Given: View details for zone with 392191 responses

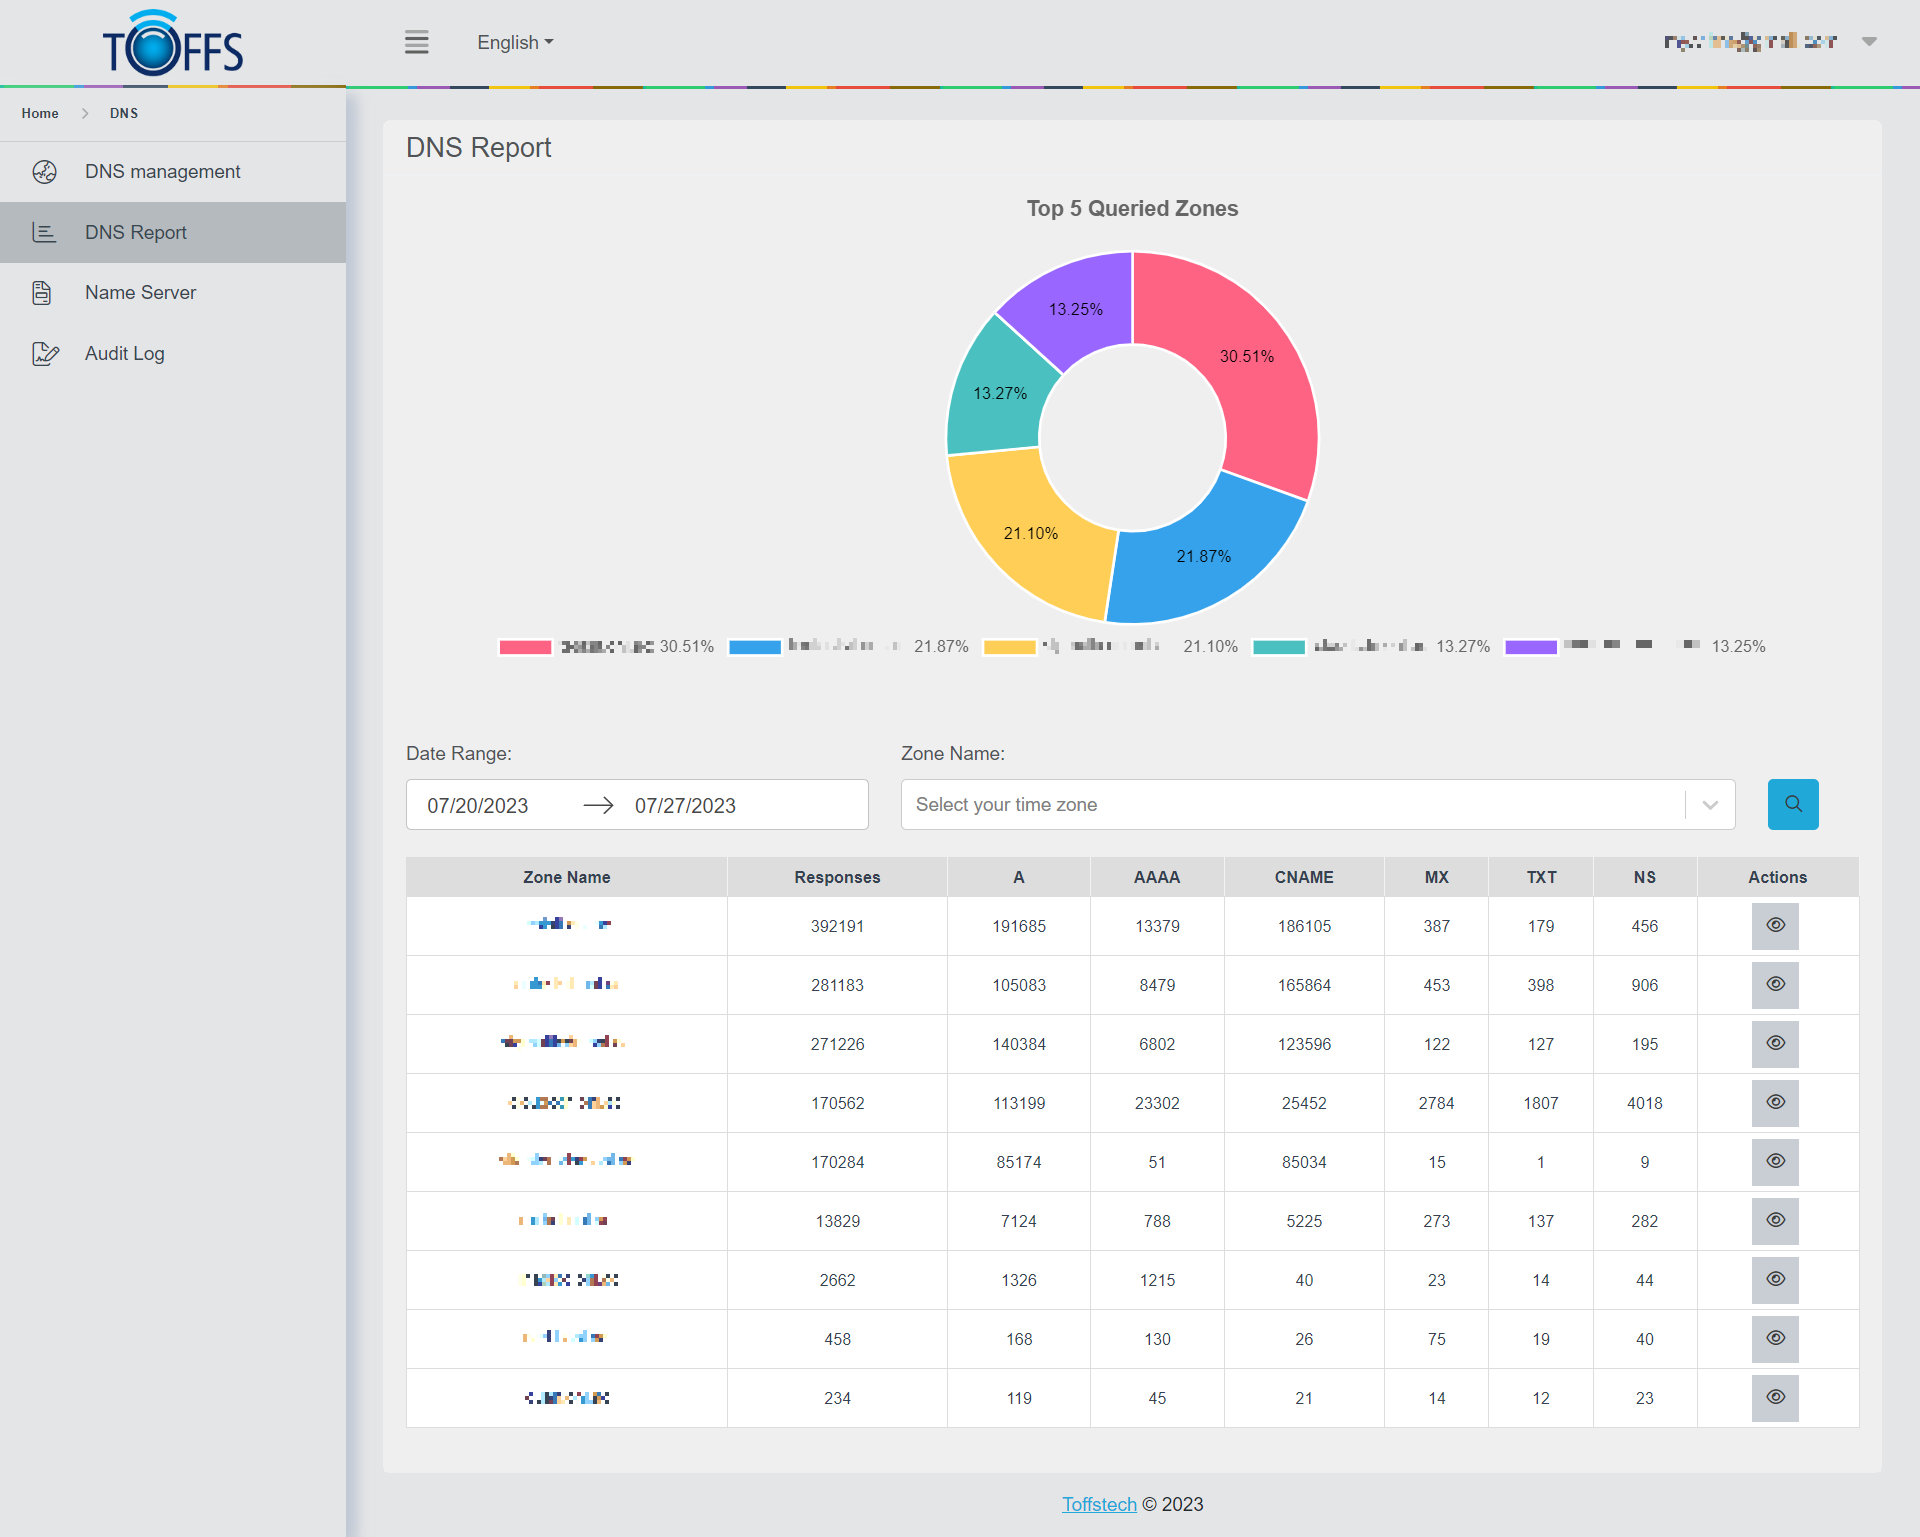Looking at the screenshot, I should [x=1775, y=926].
